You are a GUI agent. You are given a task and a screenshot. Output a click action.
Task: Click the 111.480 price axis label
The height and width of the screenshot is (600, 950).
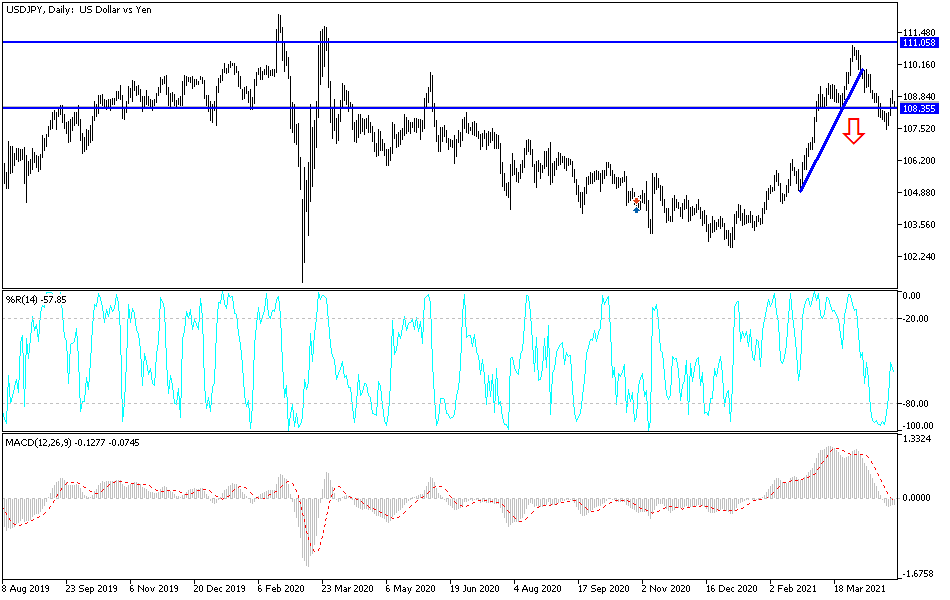[920, 31]
